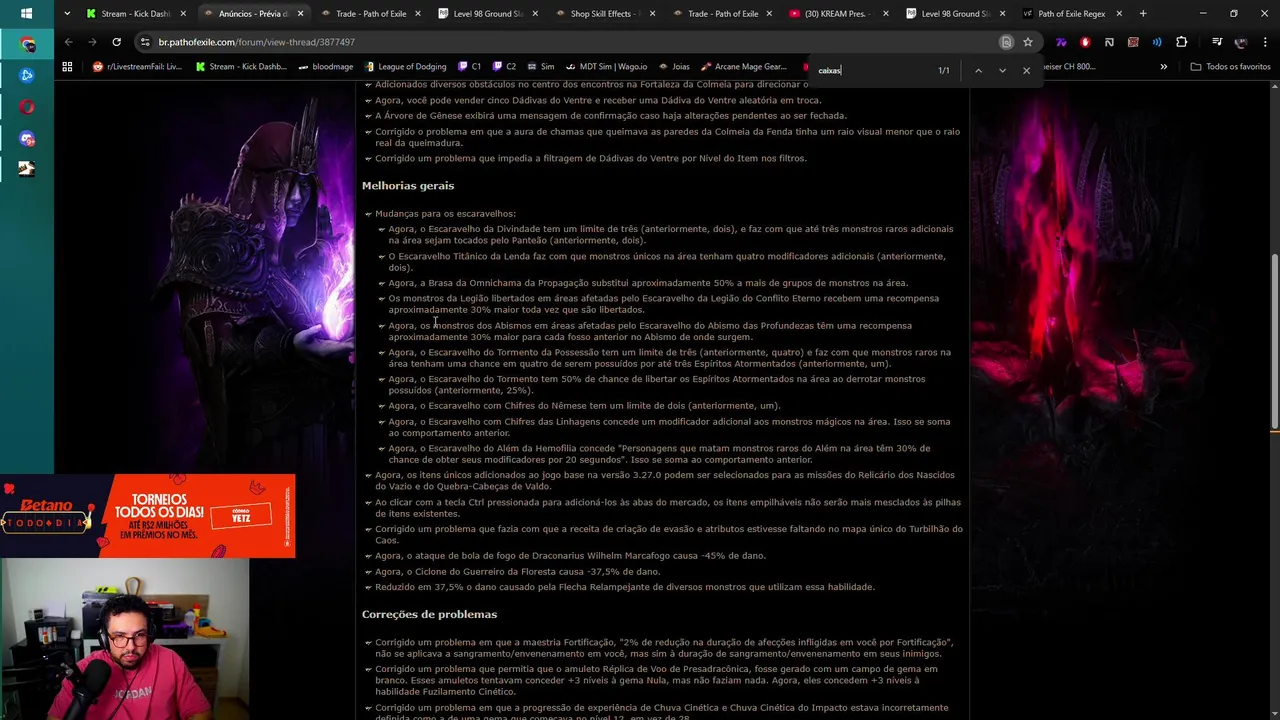Open the r/LivestreamFail bookmark
1280x720 pixels.
click(x=137, y=67)
